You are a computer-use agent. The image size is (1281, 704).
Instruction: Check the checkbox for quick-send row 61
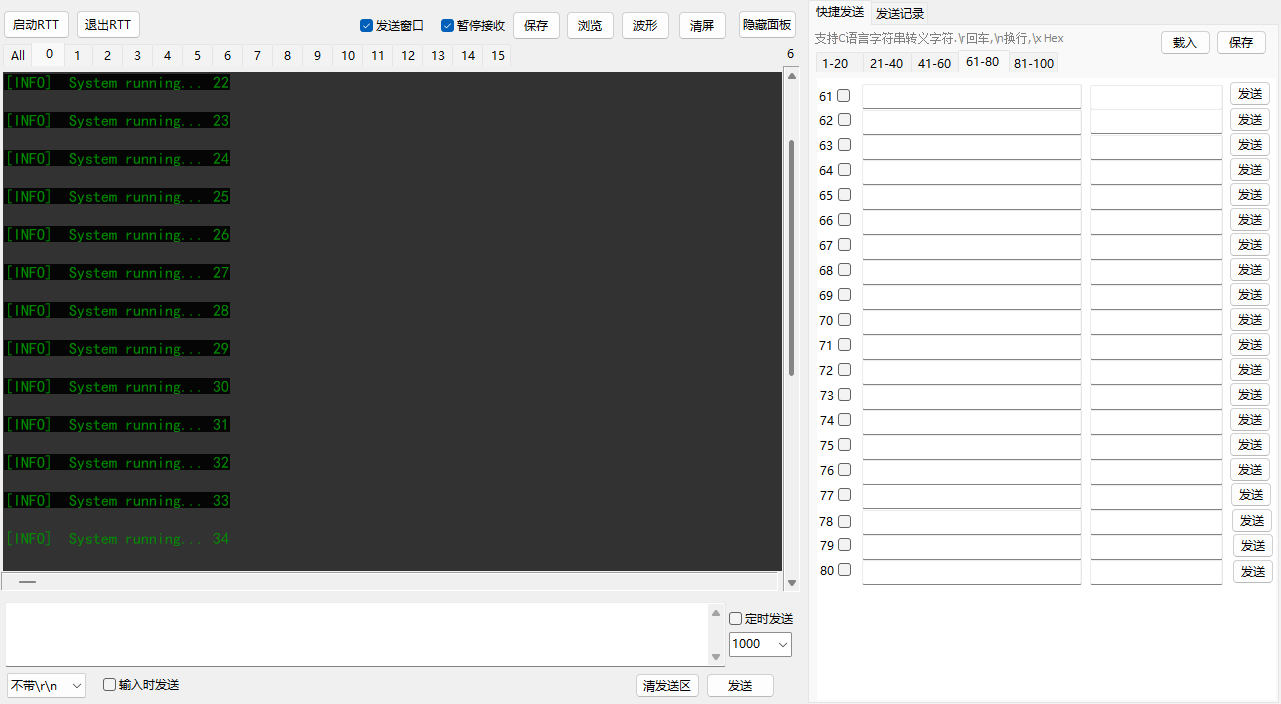click(x=845, y=92)
